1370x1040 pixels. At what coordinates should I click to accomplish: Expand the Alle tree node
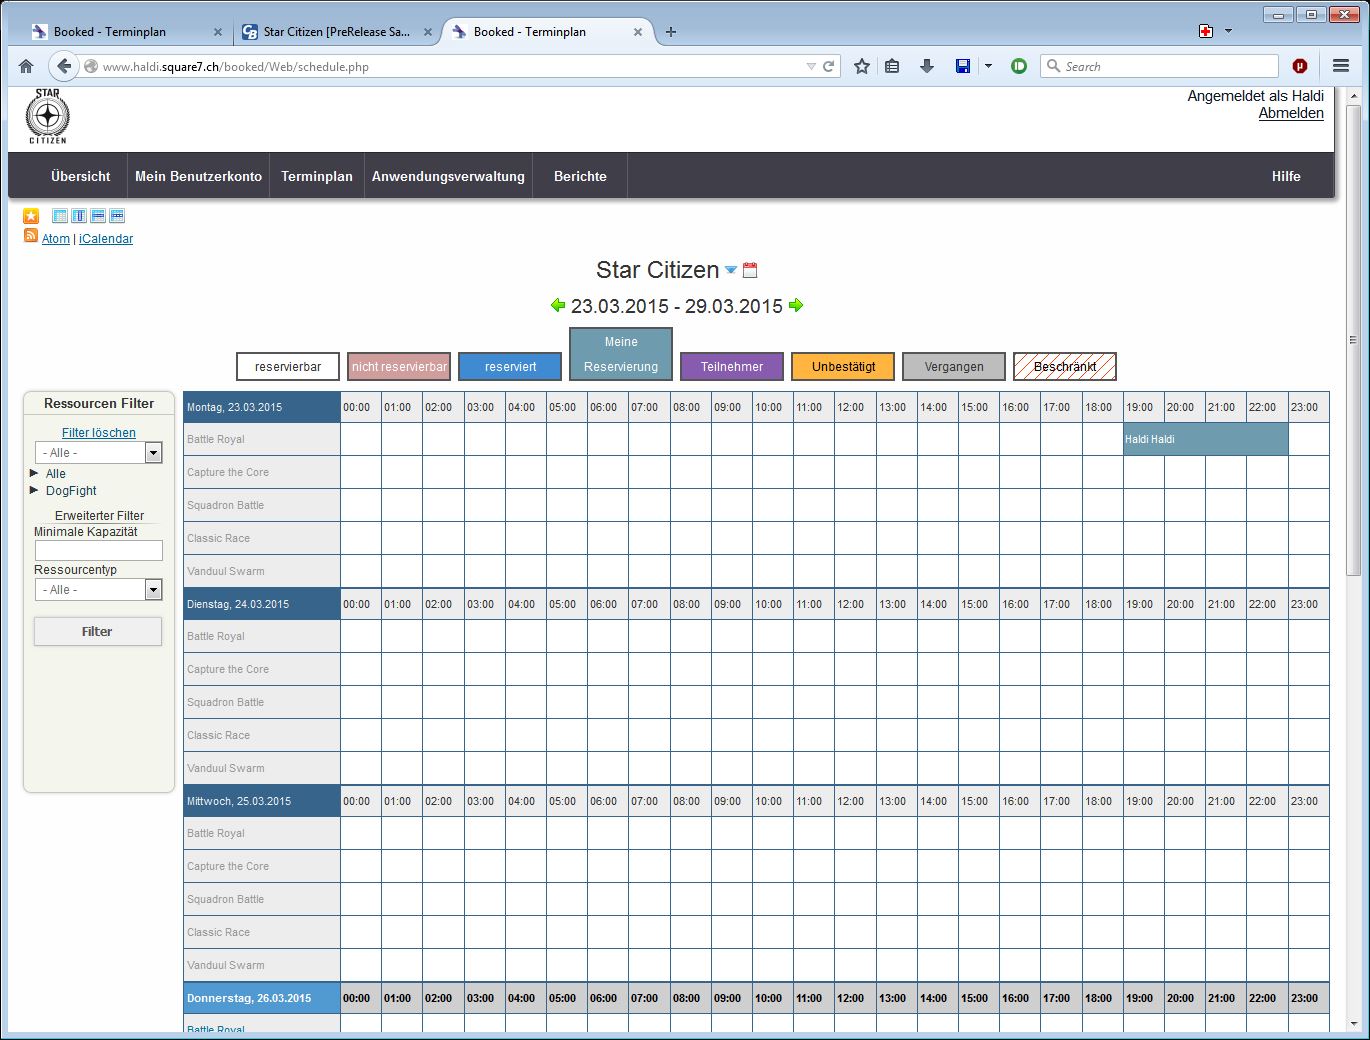(35, 473)
